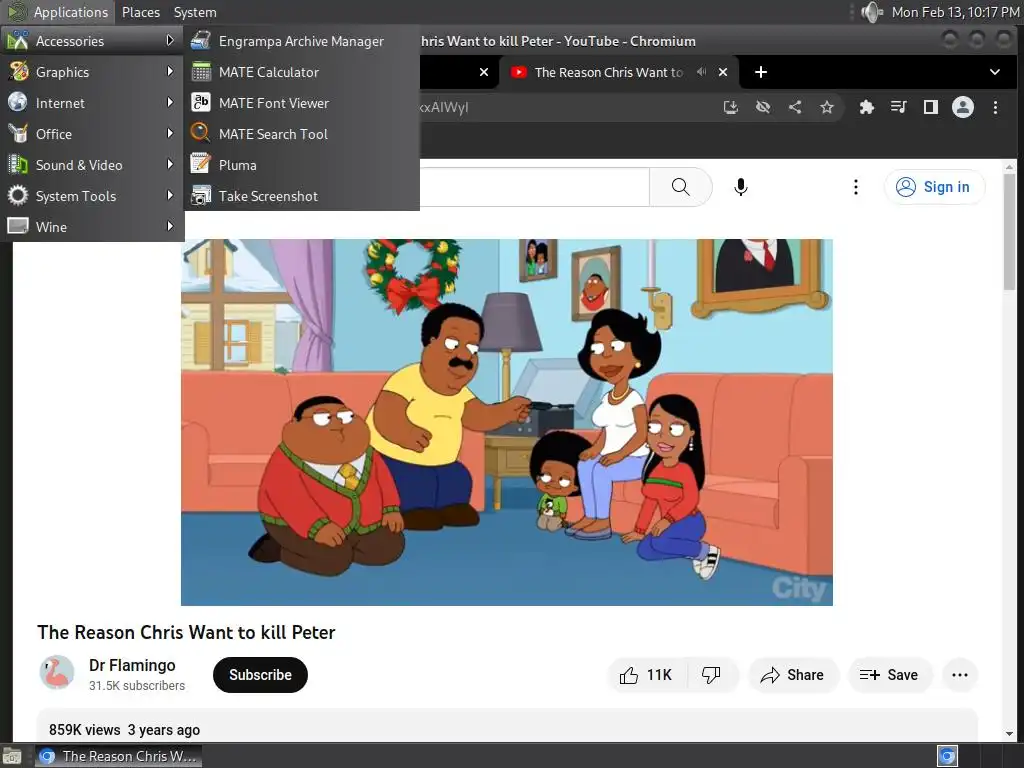Expand the Wine submenu
This screenshot has width=1024, height=768.
[91, 227]
